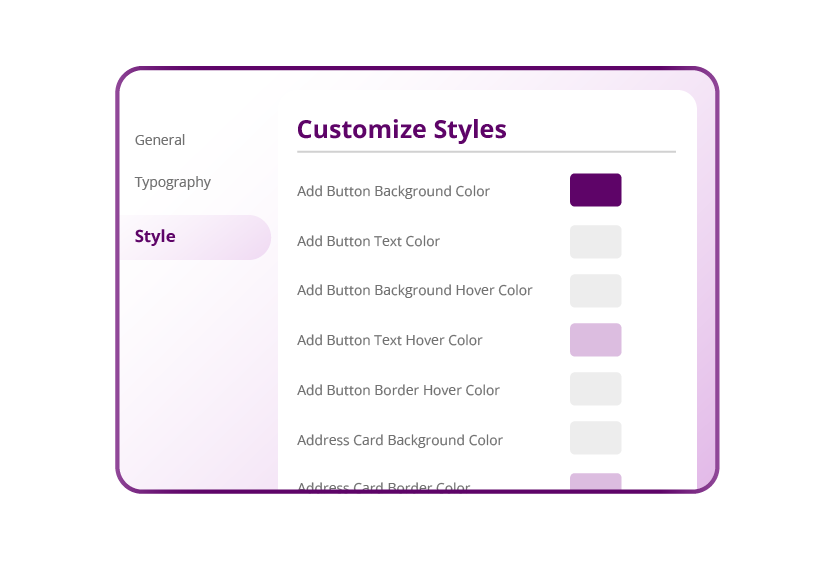Click the Customize Styles heading
Image resolution: width=834 pixels, height=563 pixels.
[401, 129]
